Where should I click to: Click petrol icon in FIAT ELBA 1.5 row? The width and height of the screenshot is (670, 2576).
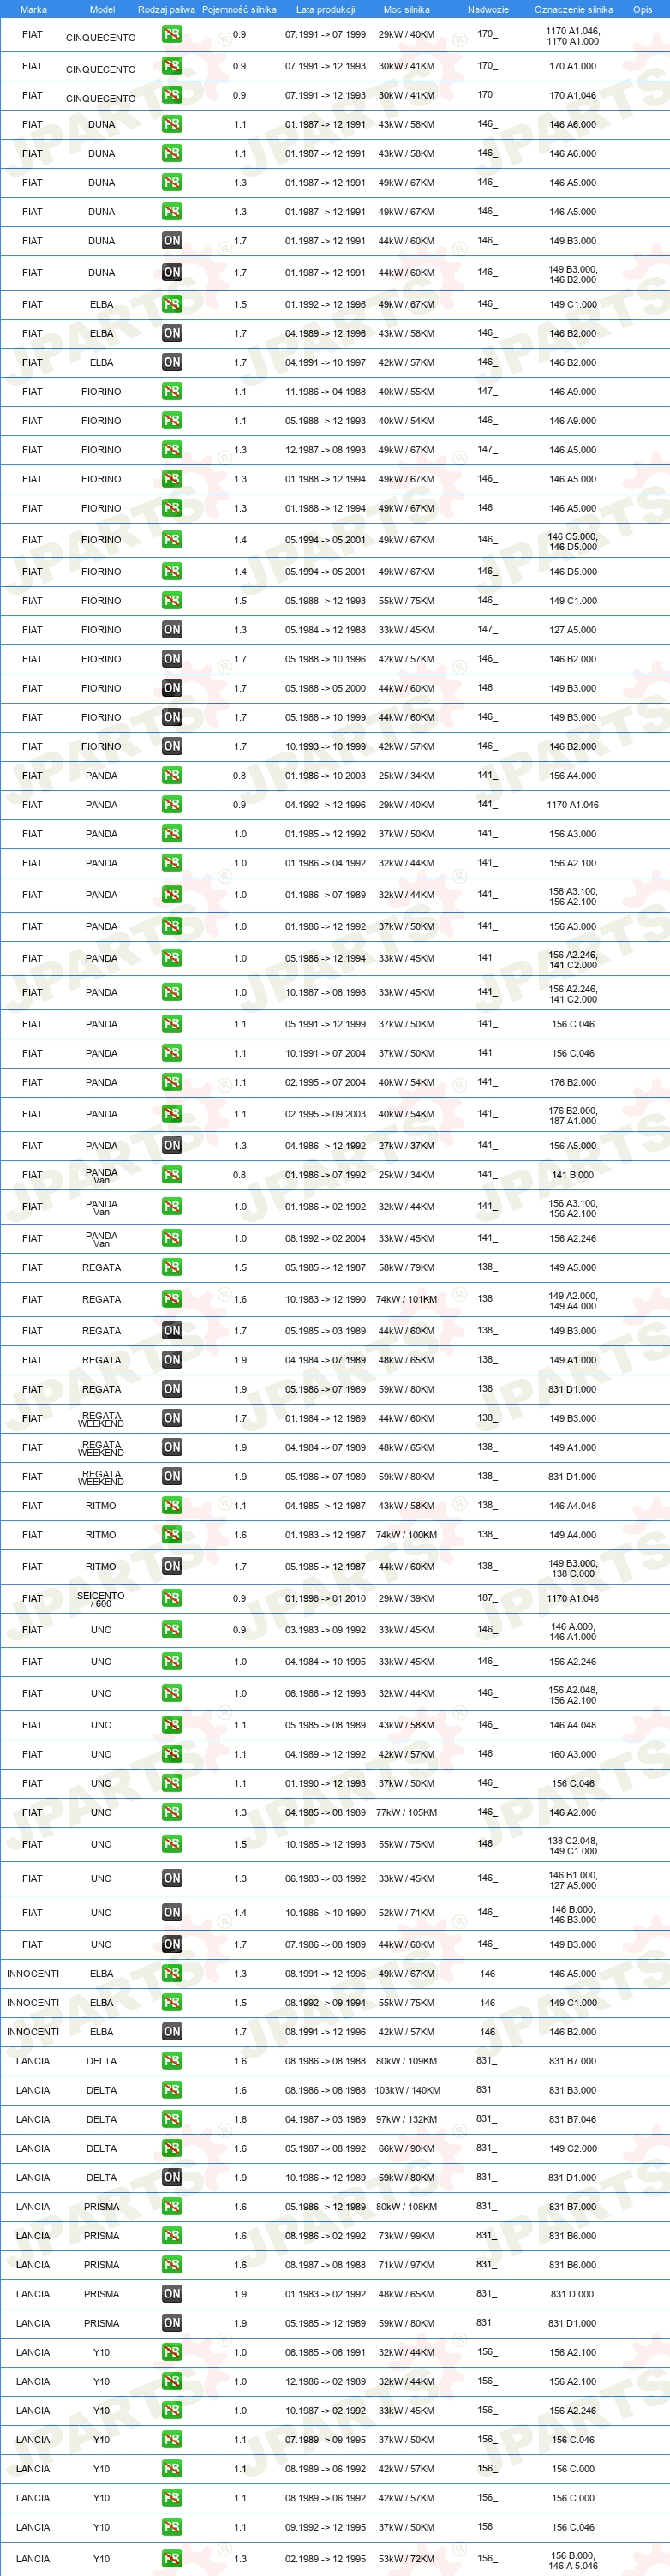[172, 304]
